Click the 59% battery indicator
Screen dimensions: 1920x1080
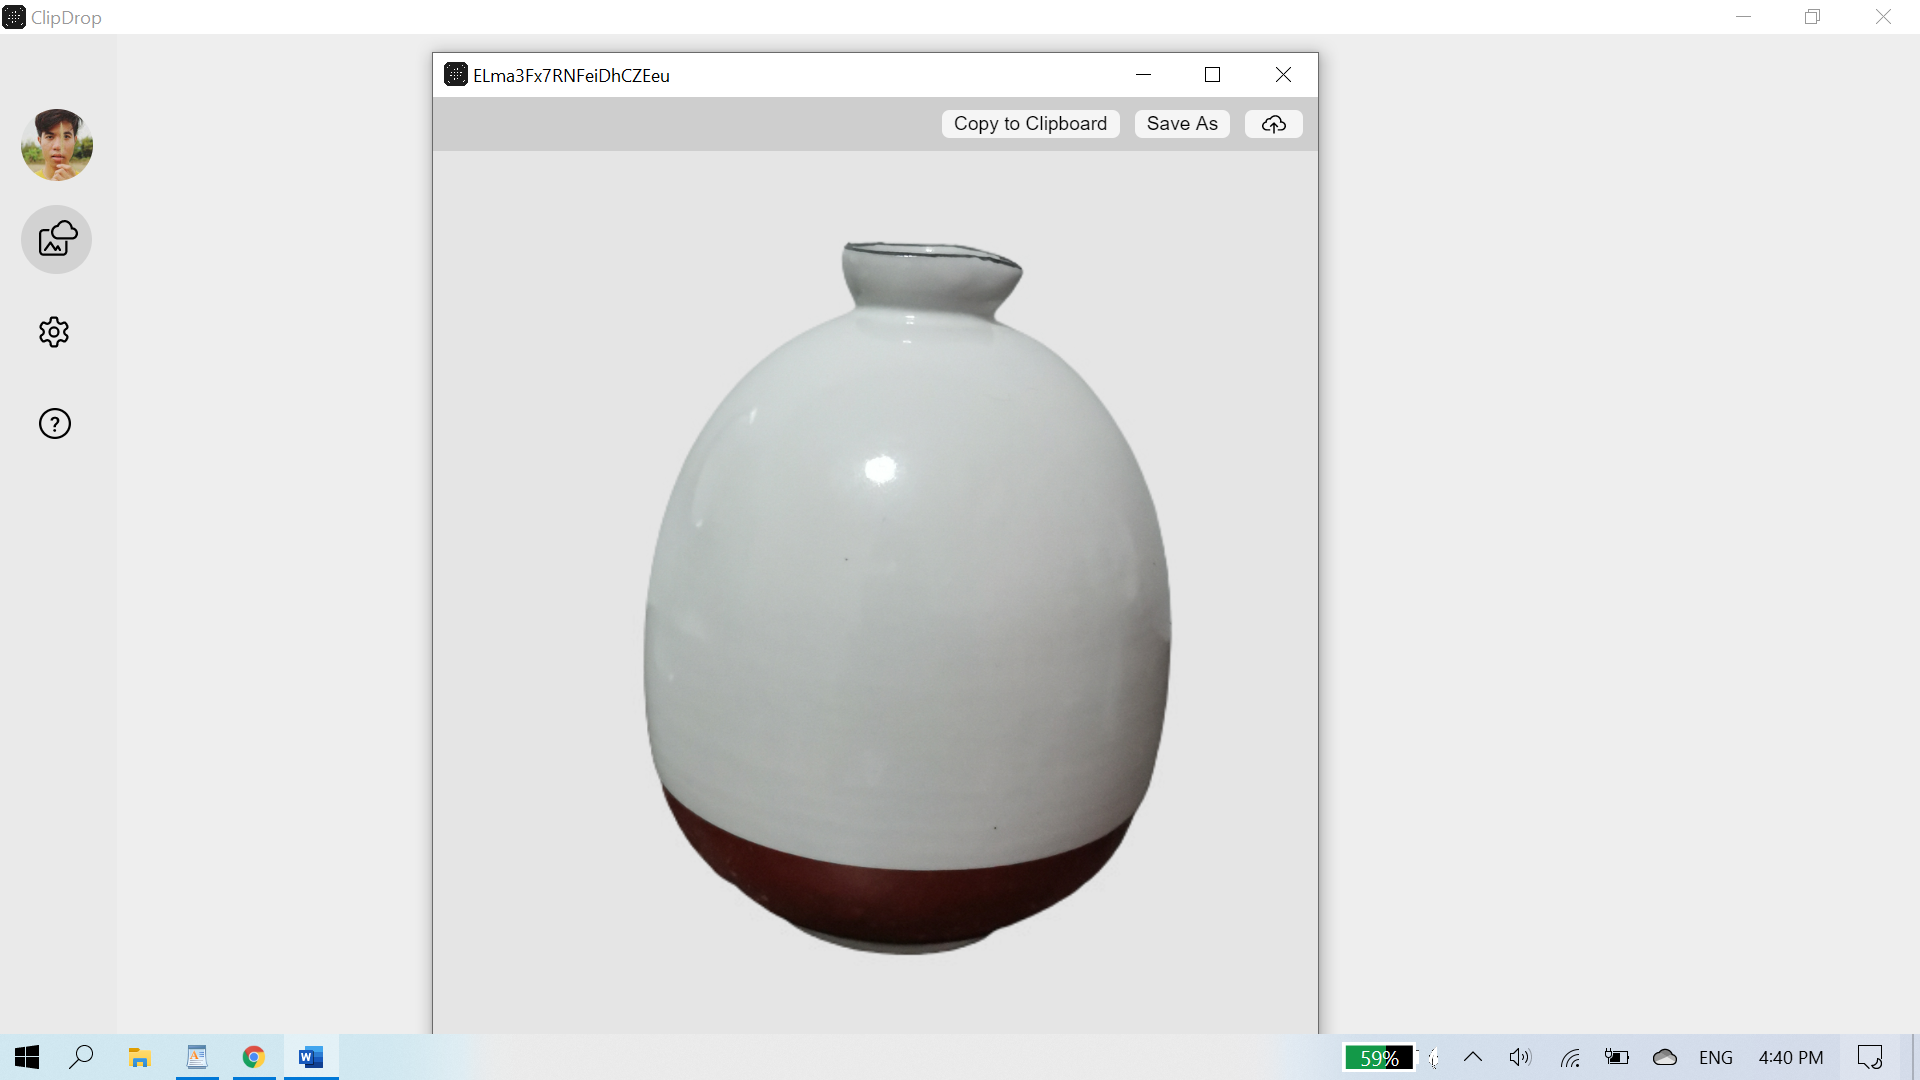pyautogui.click(x=1379, y=1058)
